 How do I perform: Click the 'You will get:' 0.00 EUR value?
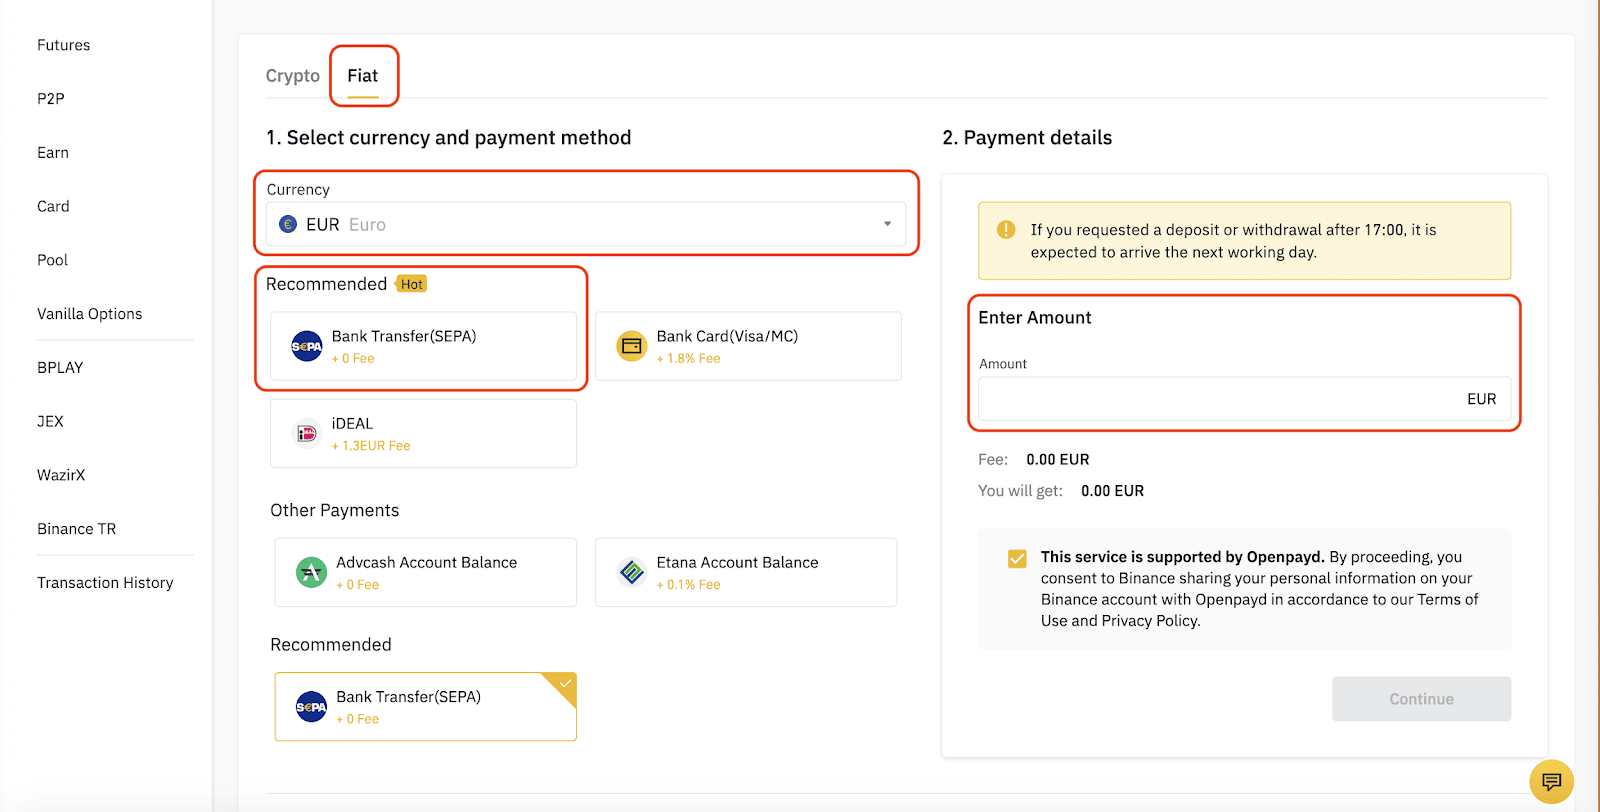point(1112,491)
